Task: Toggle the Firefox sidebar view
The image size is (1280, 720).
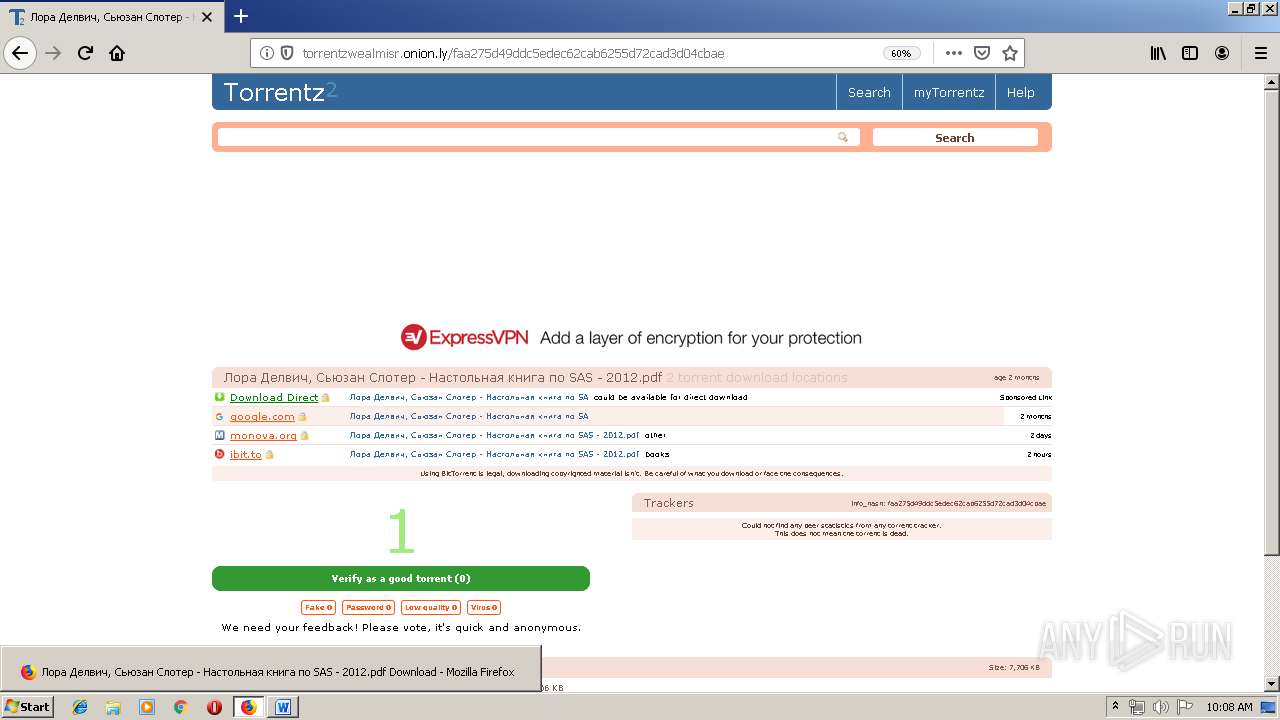Action: click(x=1190, y=53)
